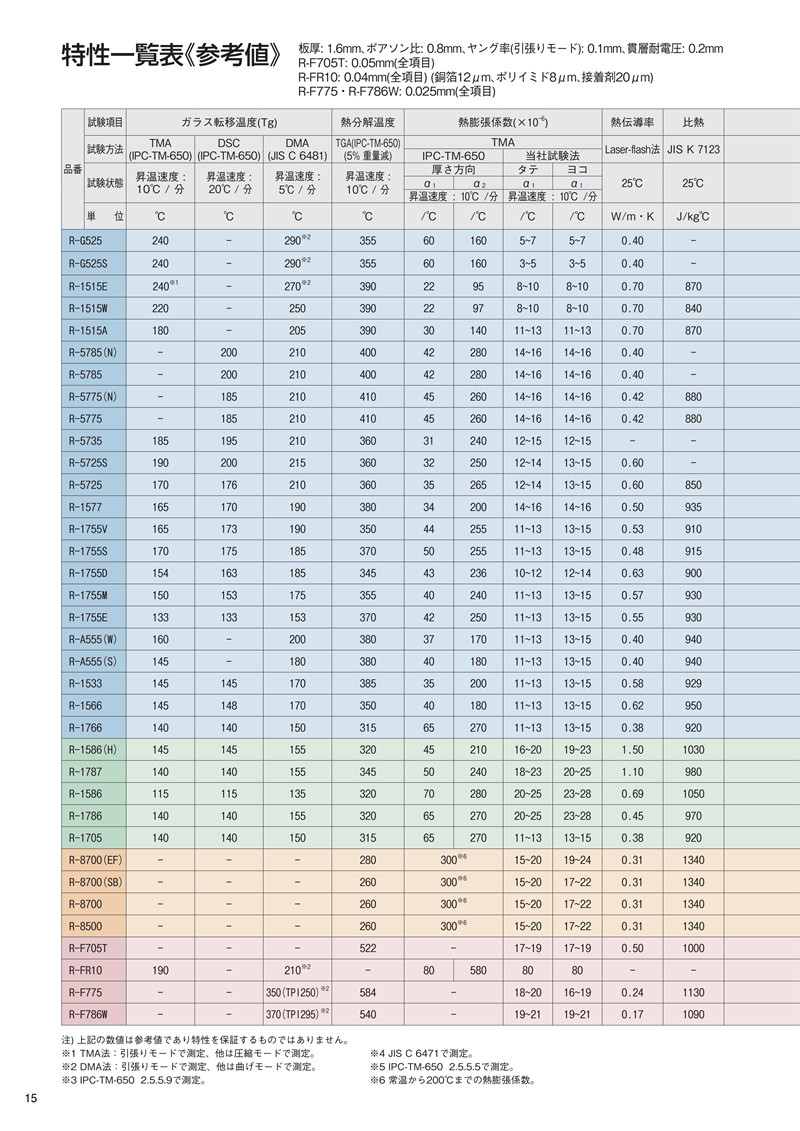Screen dimensions: 800x1131
Task: Click product name R-A555(S)
Action: pos(92,661)
